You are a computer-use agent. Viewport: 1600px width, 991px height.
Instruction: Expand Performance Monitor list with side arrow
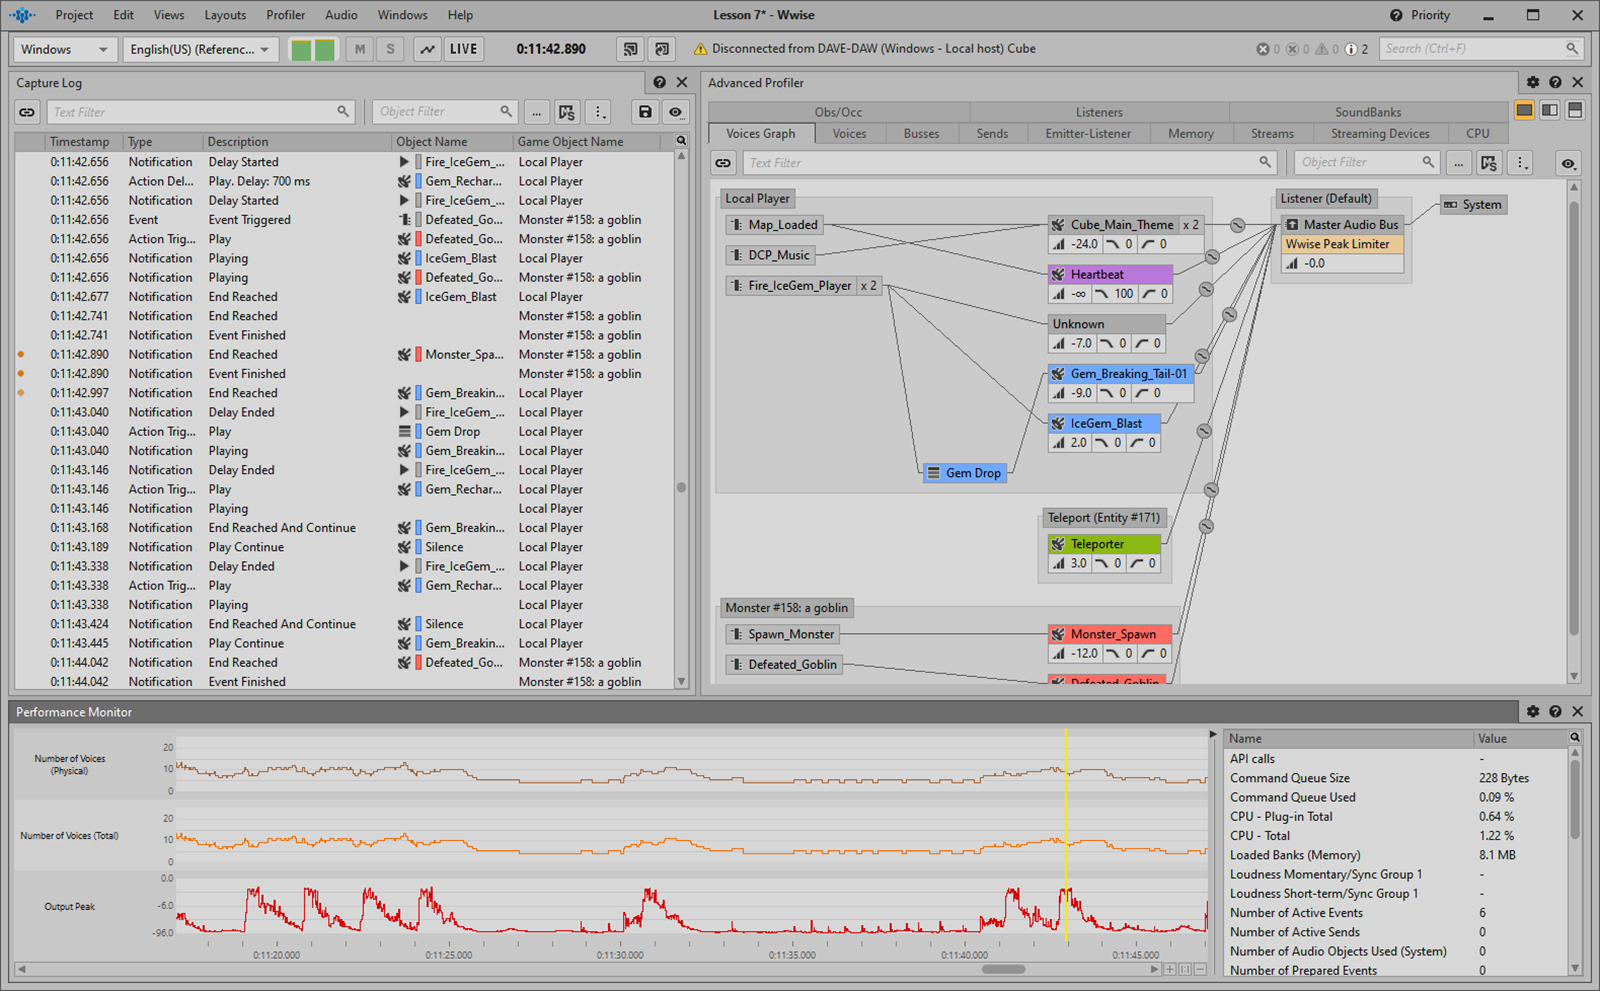click(x=1214, y=735)
